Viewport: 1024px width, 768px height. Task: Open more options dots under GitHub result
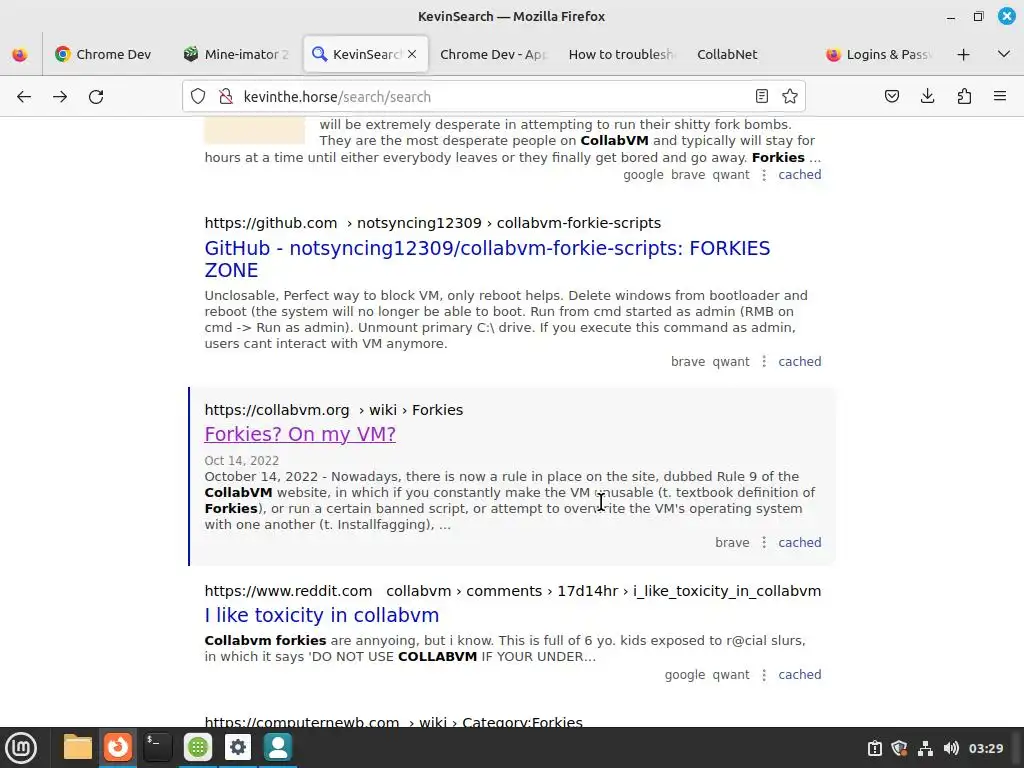pos(763,361)
